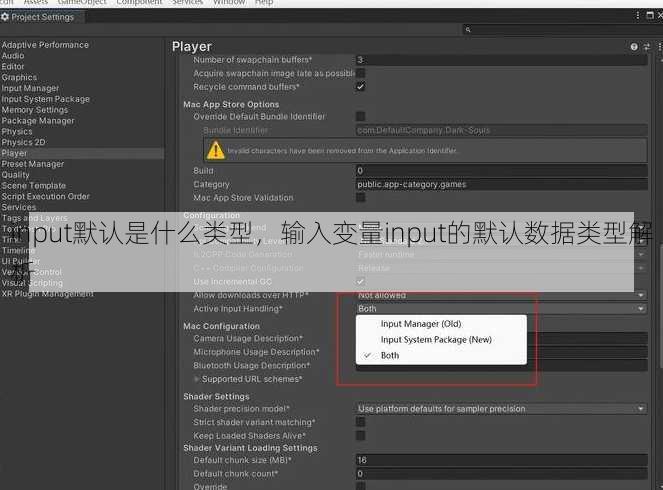Click the help question mark icon in Player header
Viewport: 663px width, 490px height.
[x=634, y=47]
